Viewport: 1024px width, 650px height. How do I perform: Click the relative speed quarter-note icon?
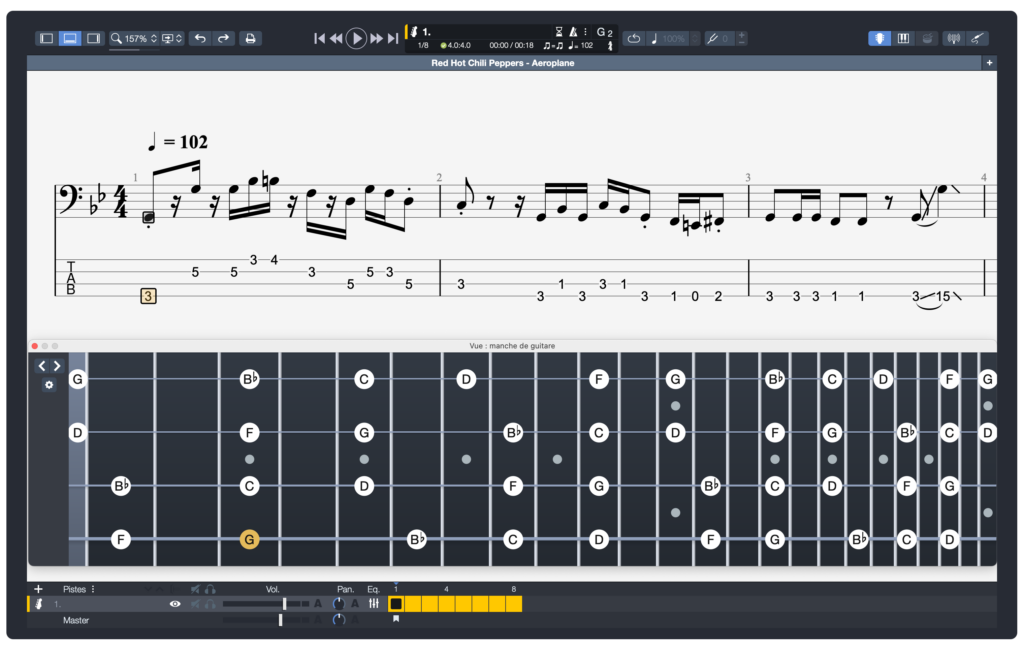tap(654, 39)
